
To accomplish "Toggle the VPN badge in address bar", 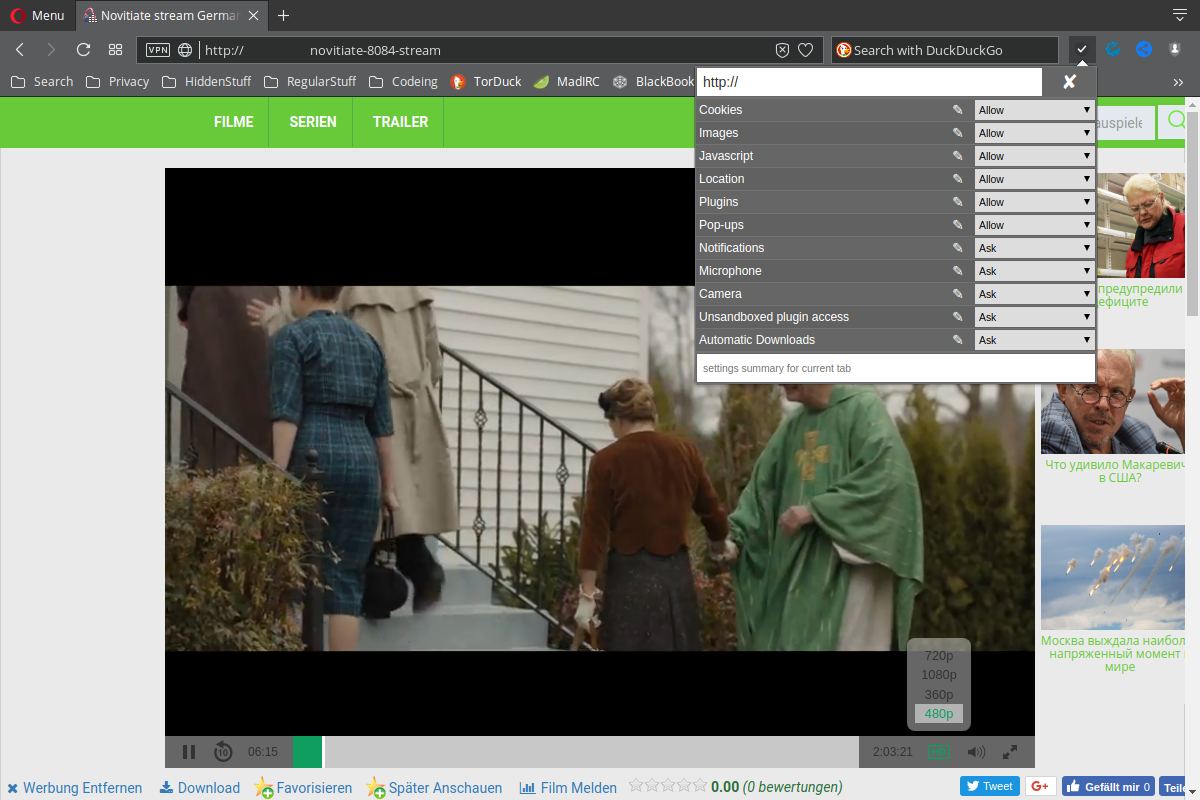I will click(158, 50).
